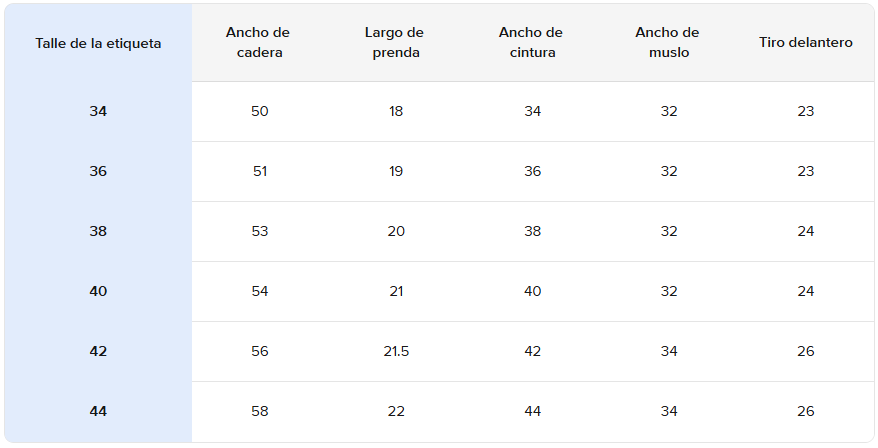Screen dimensions: 878x448
Task: Select size 44 row label
Action: (x=98, y=411)
